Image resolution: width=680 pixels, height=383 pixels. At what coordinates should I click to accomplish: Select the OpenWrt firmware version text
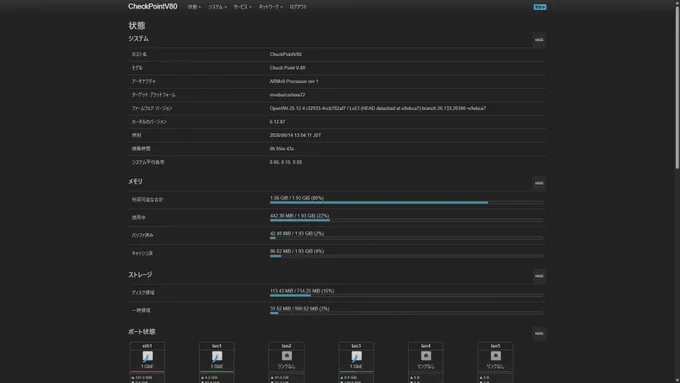(378, 108)
